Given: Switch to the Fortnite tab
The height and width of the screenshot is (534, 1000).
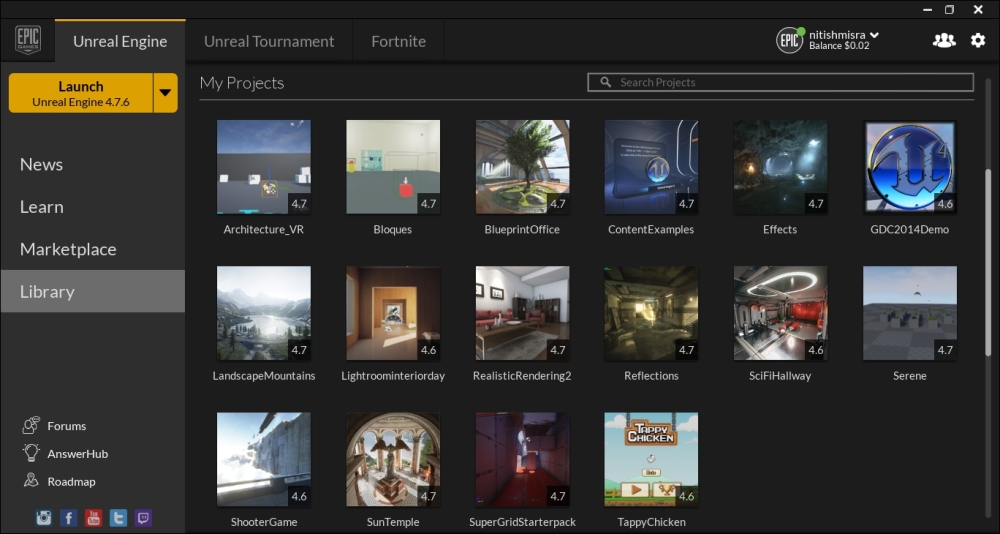Looking at the screenshot, I should tap(399, 41).
